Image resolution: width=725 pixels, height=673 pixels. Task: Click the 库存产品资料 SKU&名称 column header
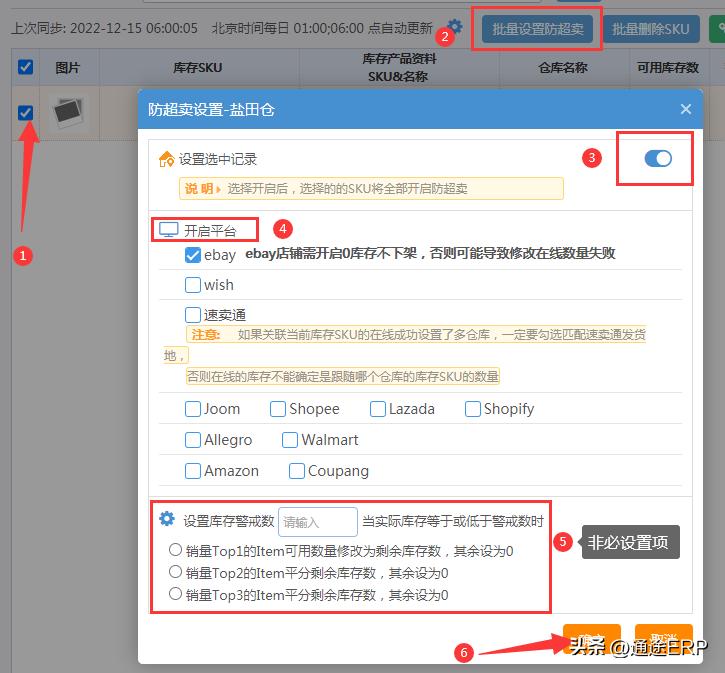[x=399, y=67]
